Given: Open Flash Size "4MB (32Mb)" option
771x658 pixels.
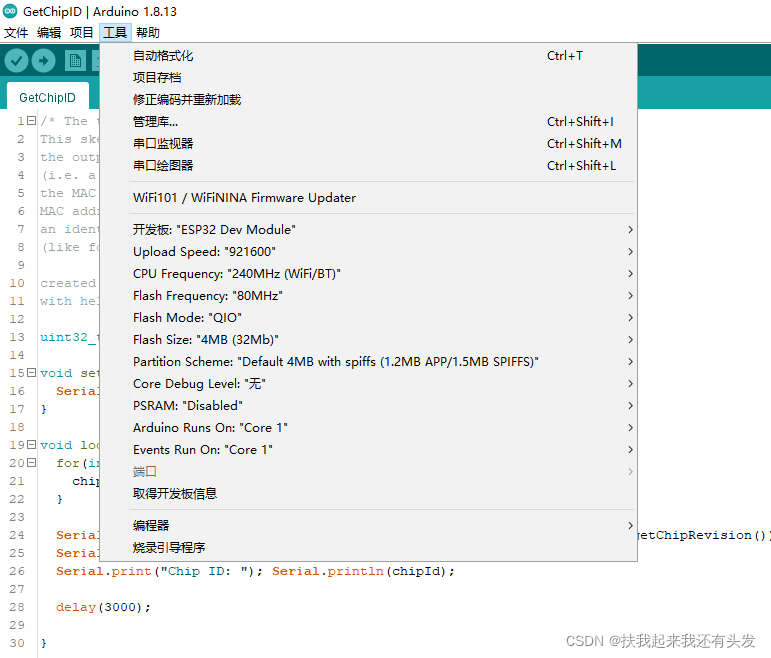Looking at the screenshot, I should (x=369, y=340).
